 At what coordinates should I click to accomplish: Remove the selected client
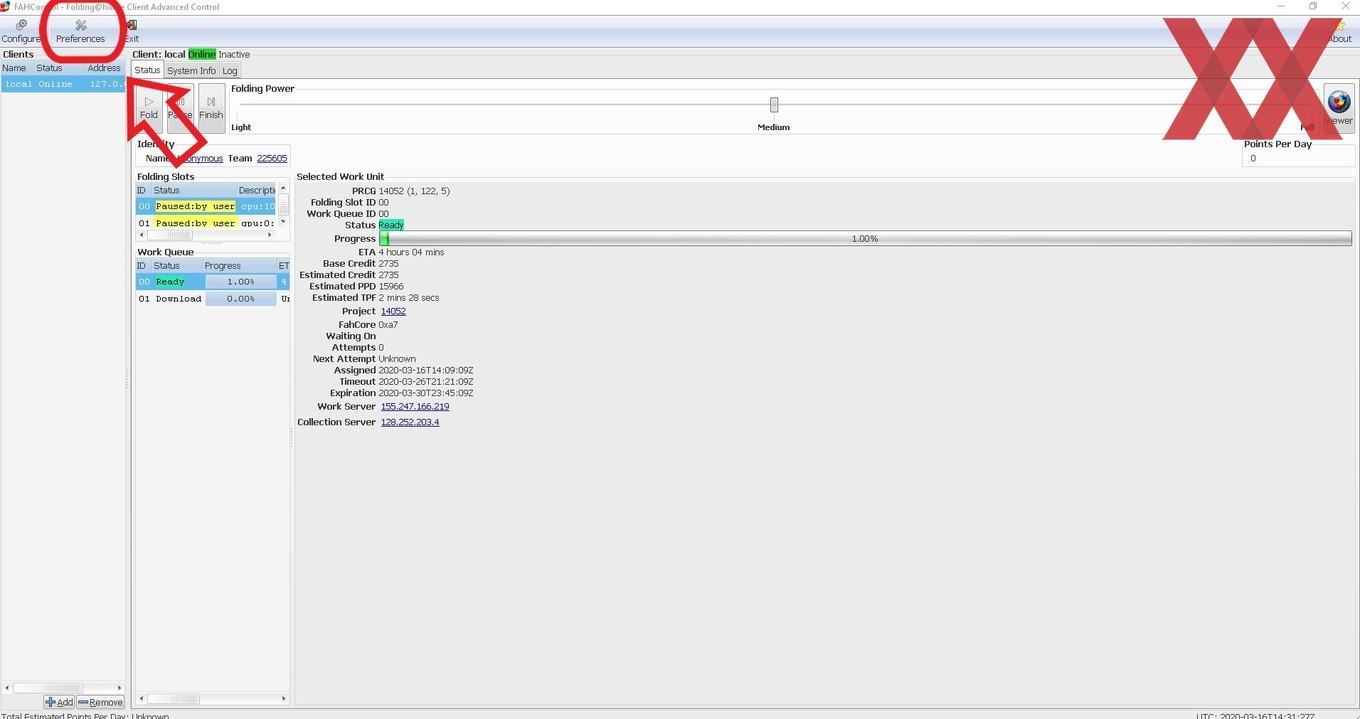(100, 702)
